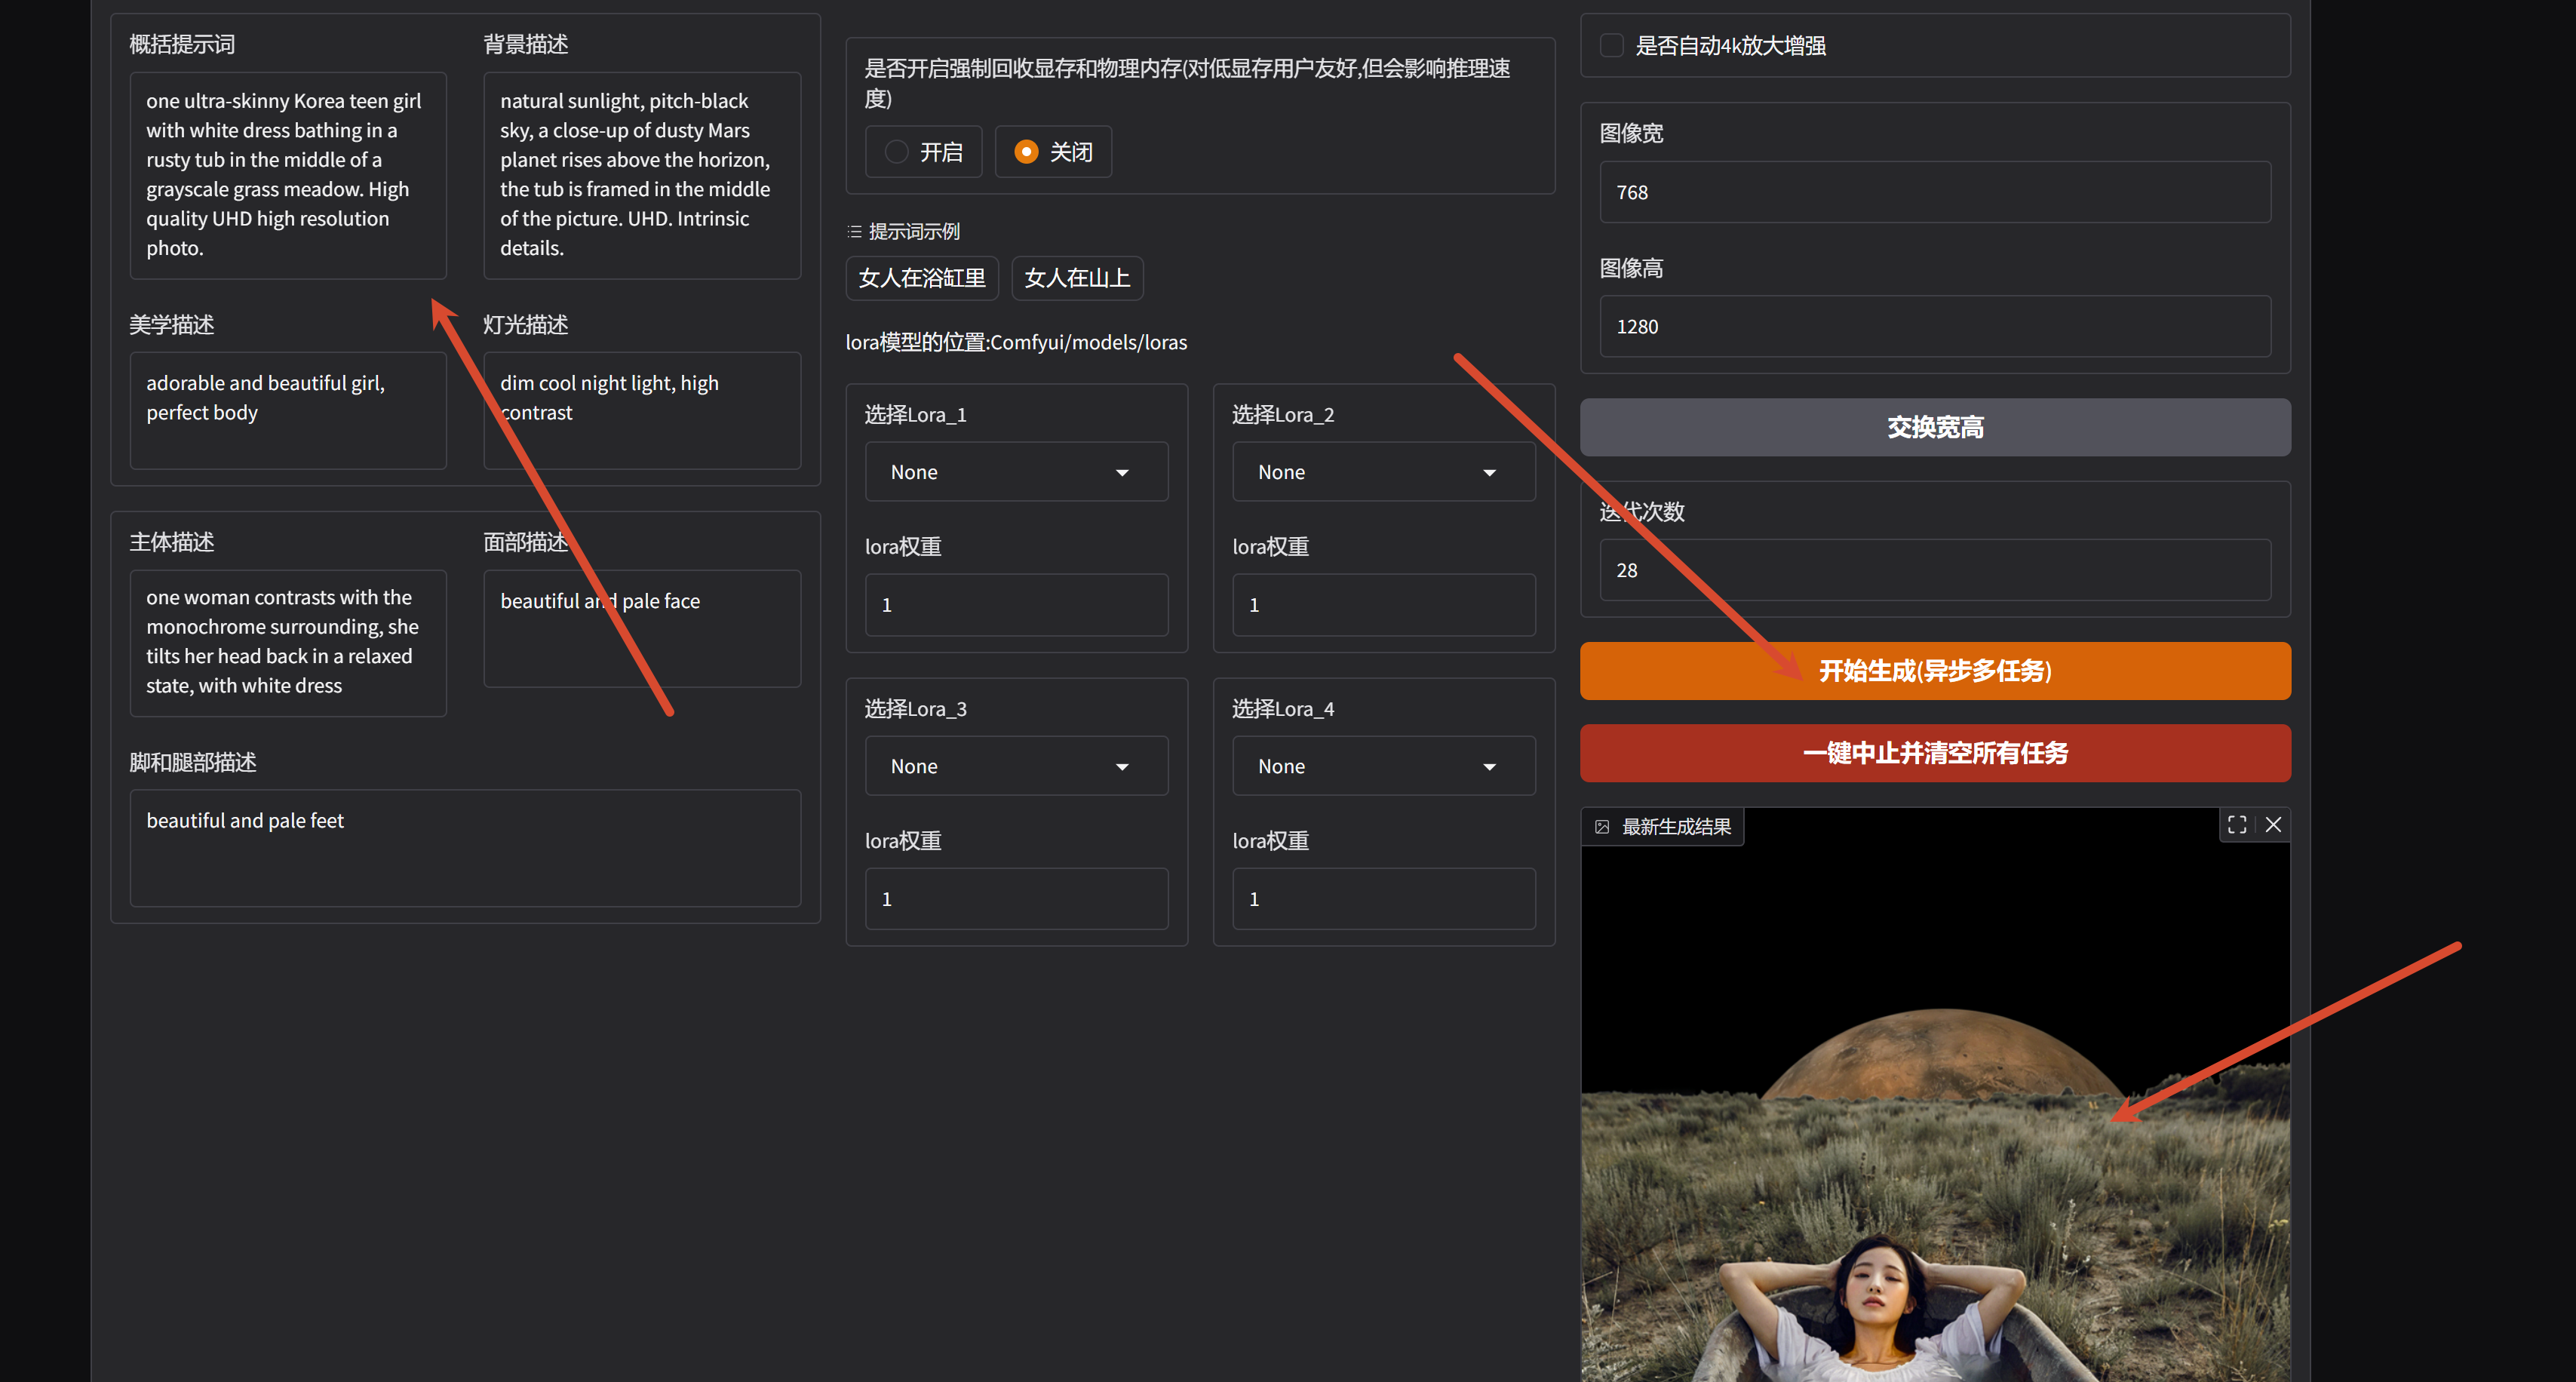Edit the 图像宽 width field showing 768
Screen dimensions: 2576x1382
[1935, 192]
